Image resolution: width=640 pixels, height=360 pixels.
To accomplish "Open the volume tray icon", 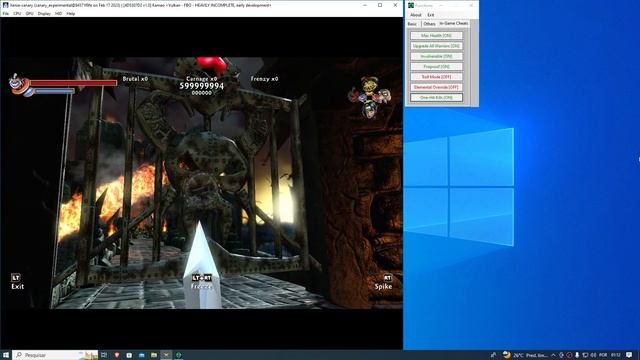I will pyautogui.click(x=593, y=355).
